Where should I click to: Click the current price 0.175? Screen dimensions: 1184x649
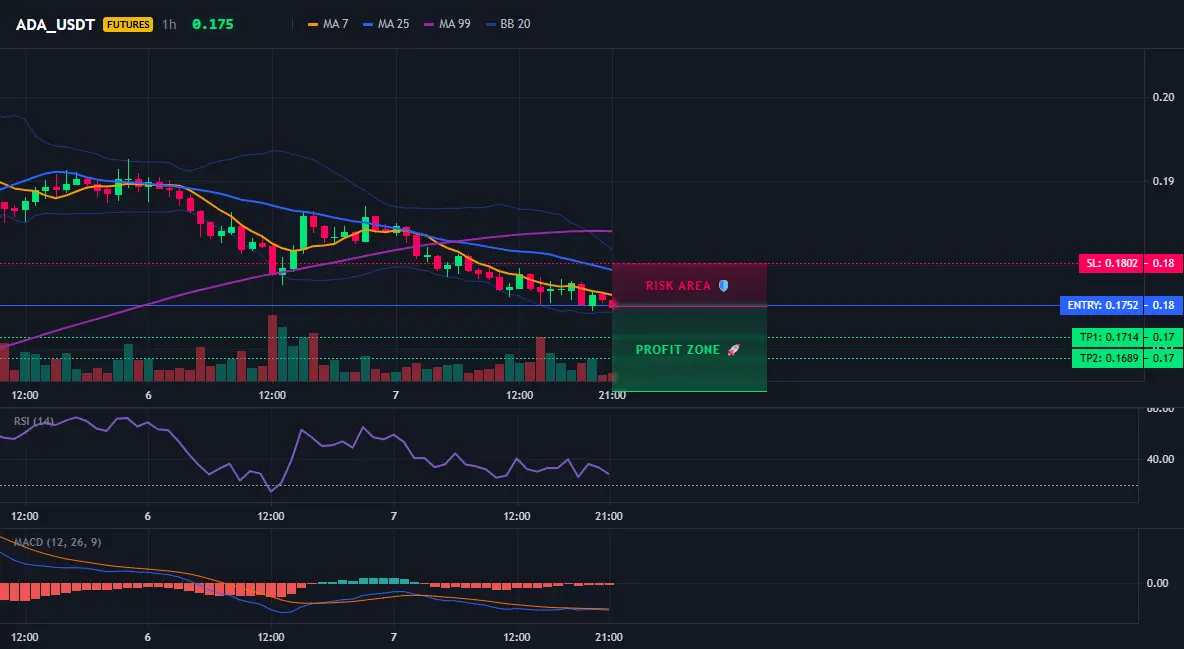pyautogui.click(x=213, y=24)
